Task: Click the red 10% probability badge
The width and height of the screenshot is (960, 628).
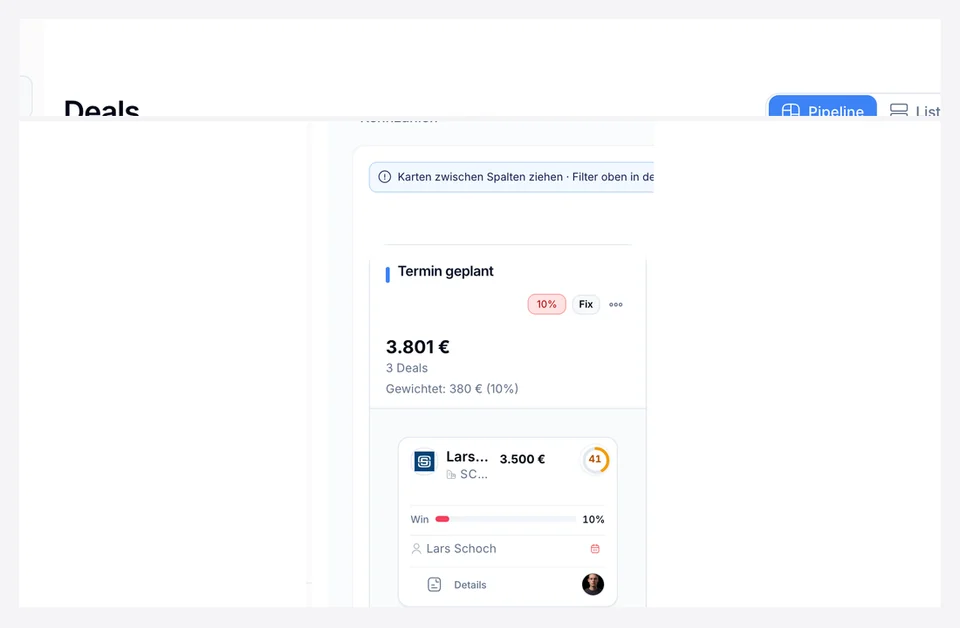Action: 547,304
